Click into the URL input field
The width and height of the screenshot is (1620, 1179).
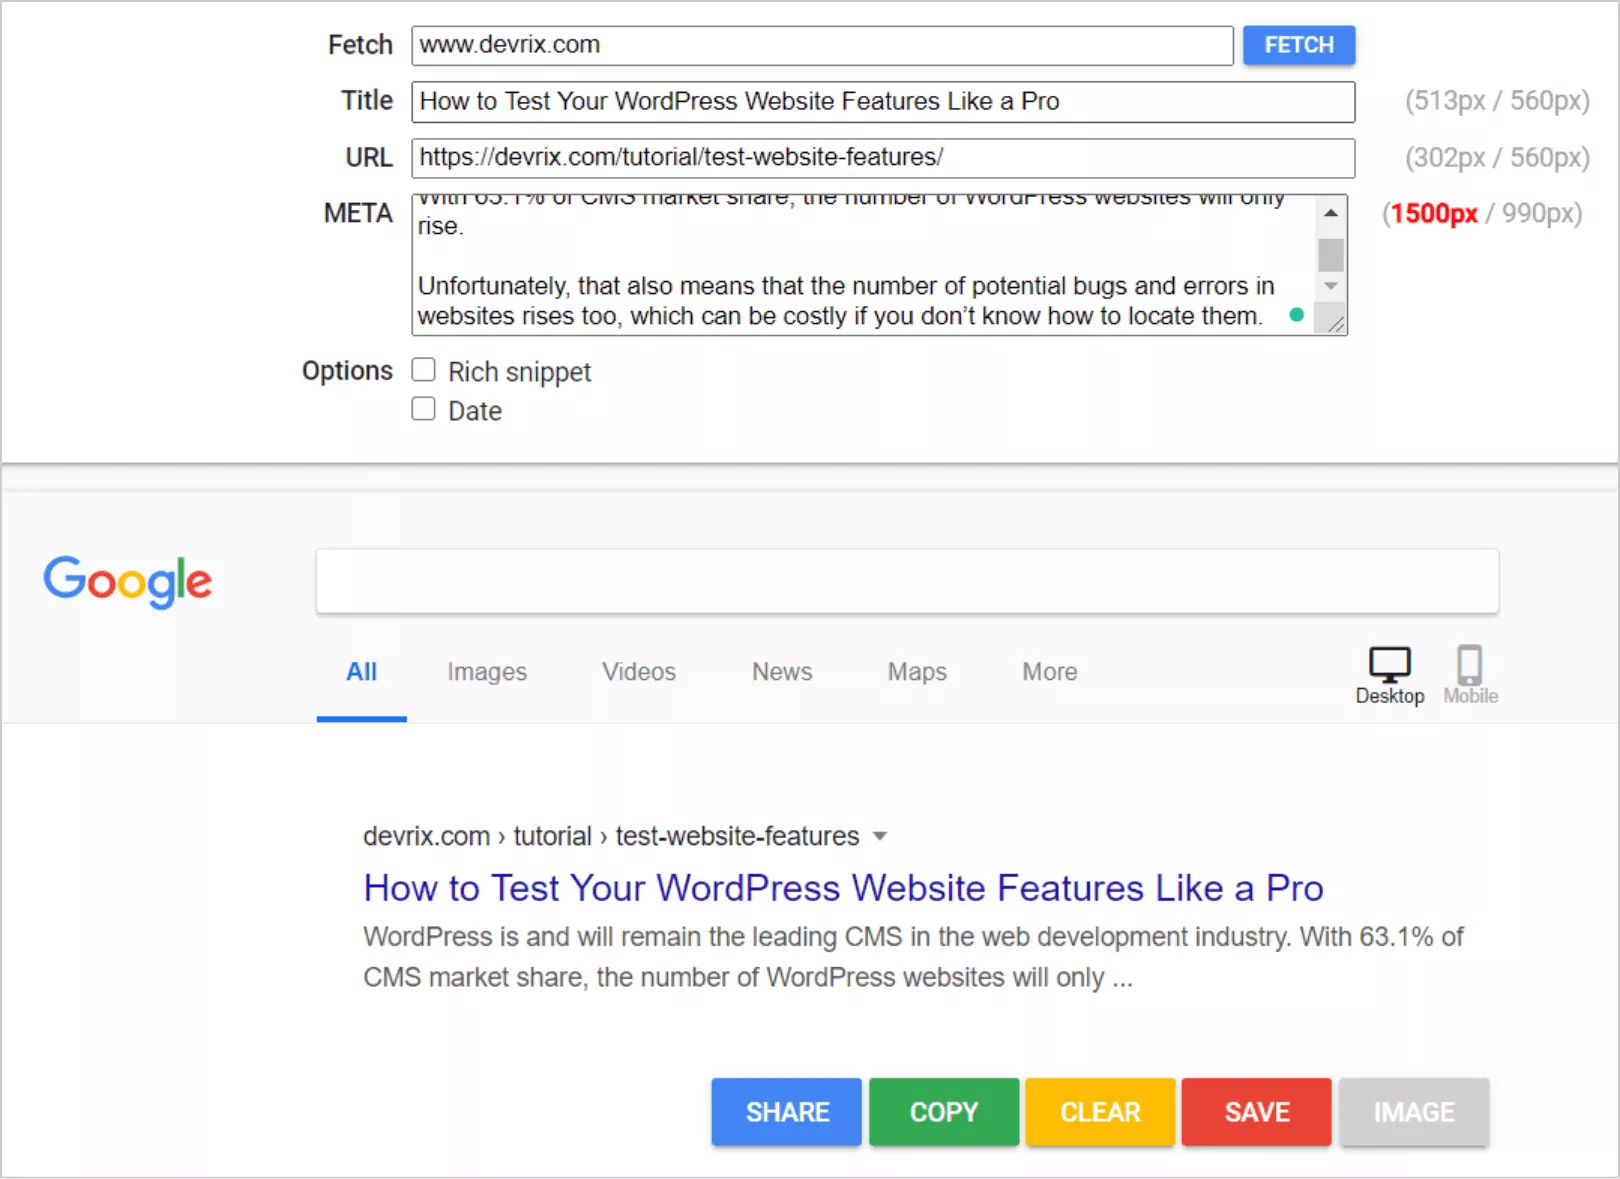coord(883,157)
